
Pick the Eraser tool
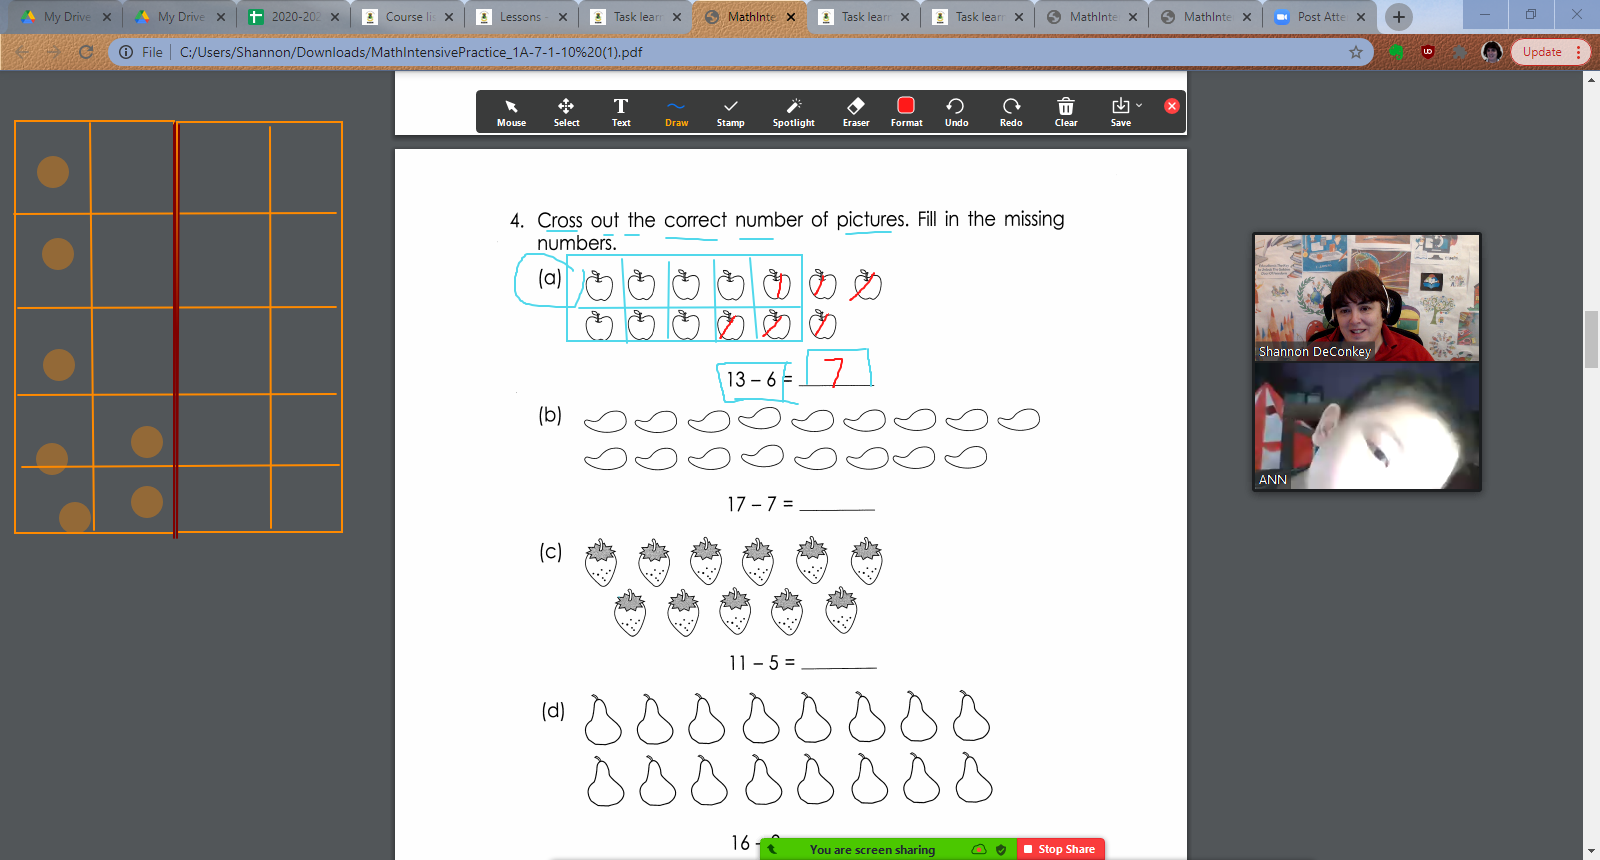[x=856, y=112]
